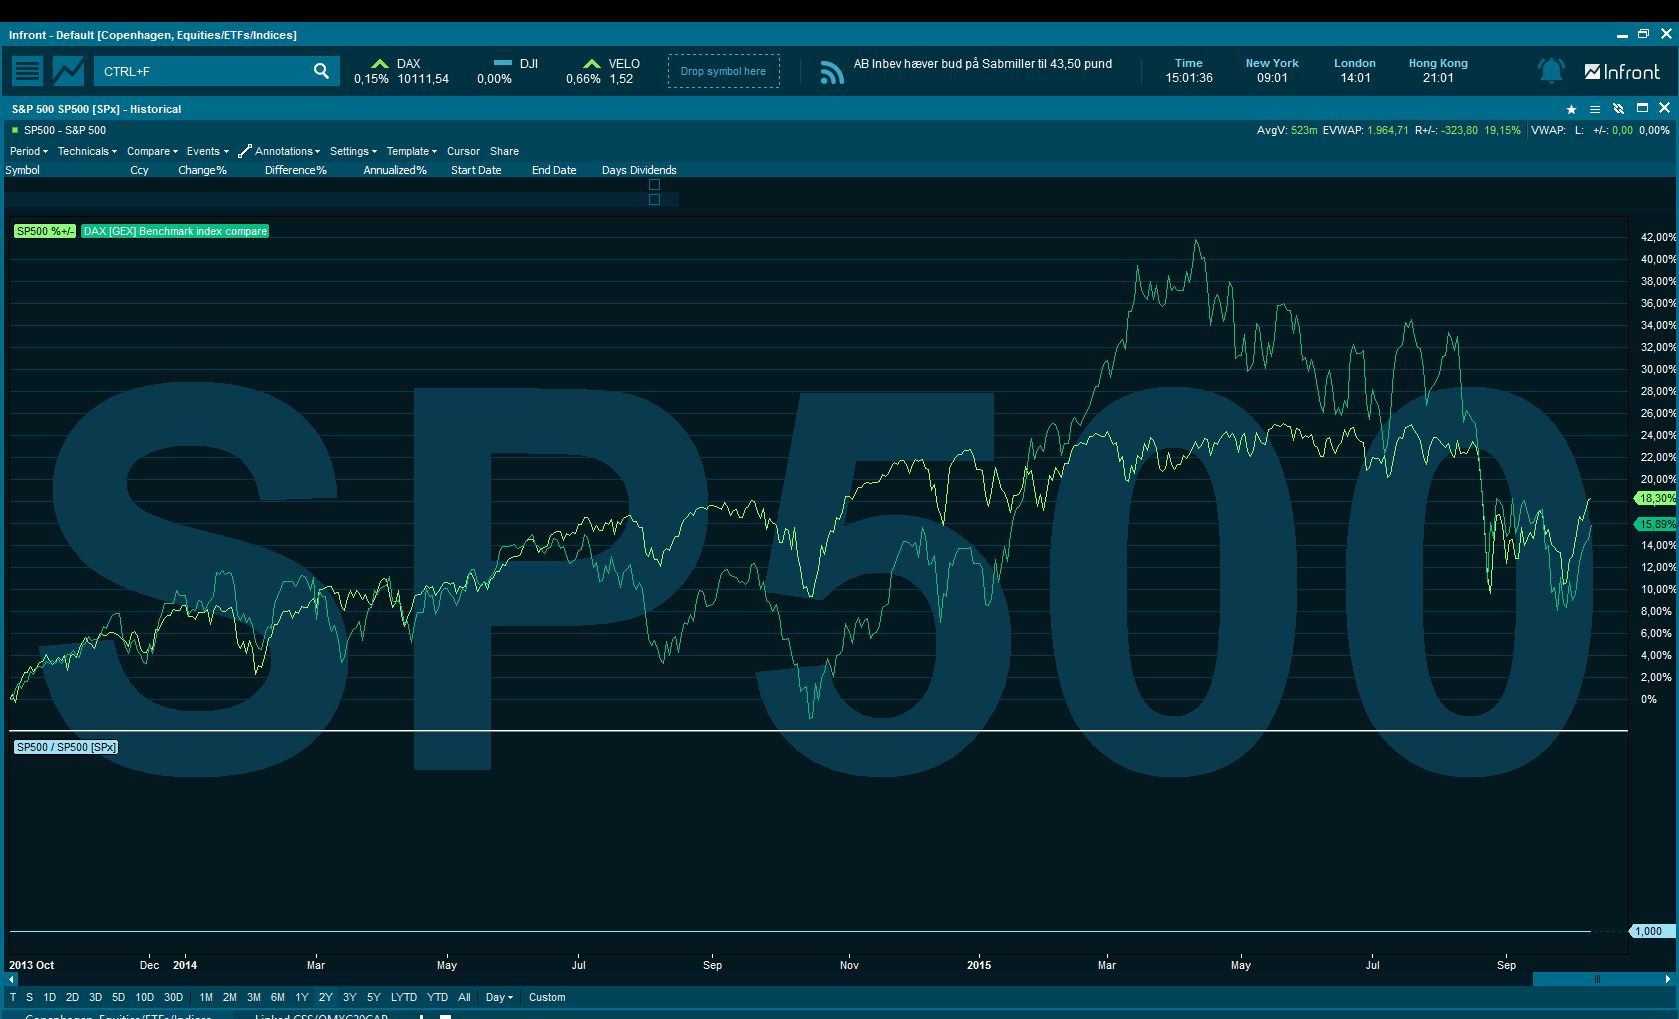Open Custom date range
This screenshot has width=1679, height=1019.
547,997
